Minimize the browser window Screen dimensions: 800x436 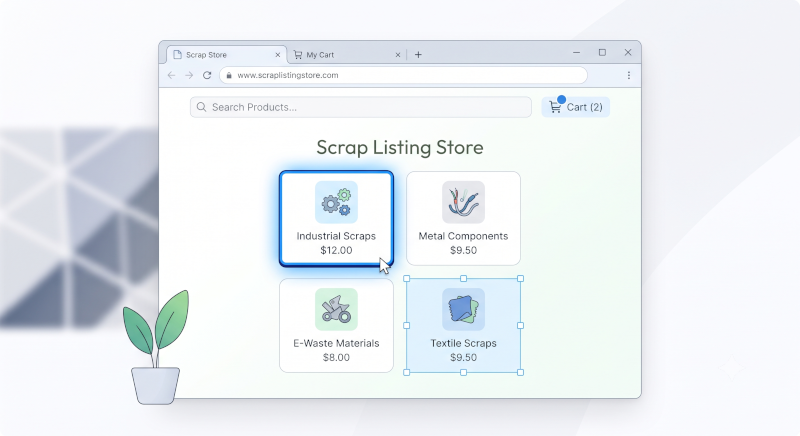[x=577, y=53]
